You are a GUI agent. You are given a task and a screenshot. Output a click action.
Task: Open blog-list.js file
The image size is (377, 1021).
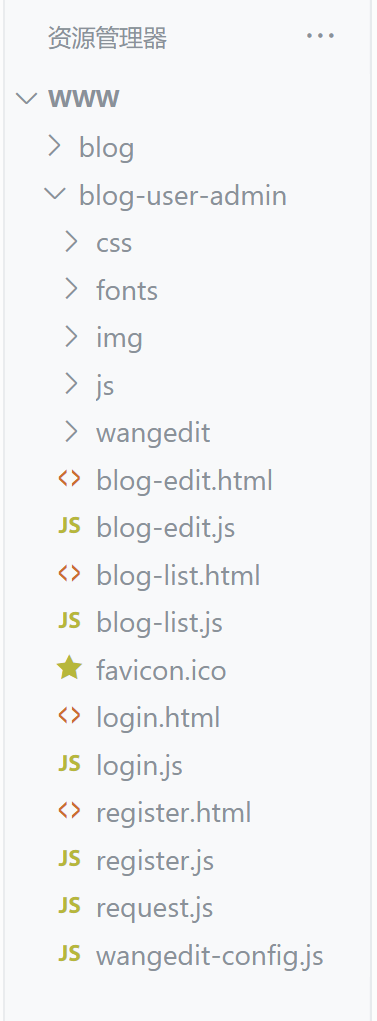tap(188, 622)
